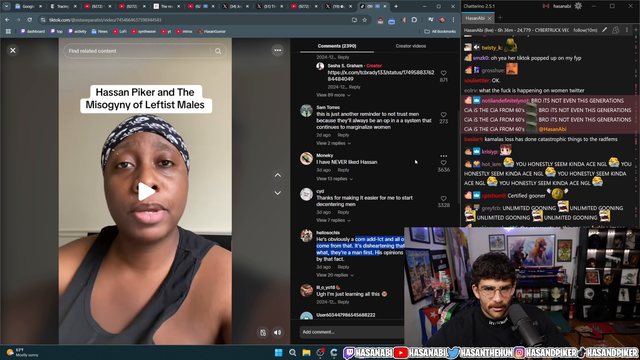This screenshot has height=360, width=640.
Task: Reply to cyd's comment
Action: (x=343, y=212)
